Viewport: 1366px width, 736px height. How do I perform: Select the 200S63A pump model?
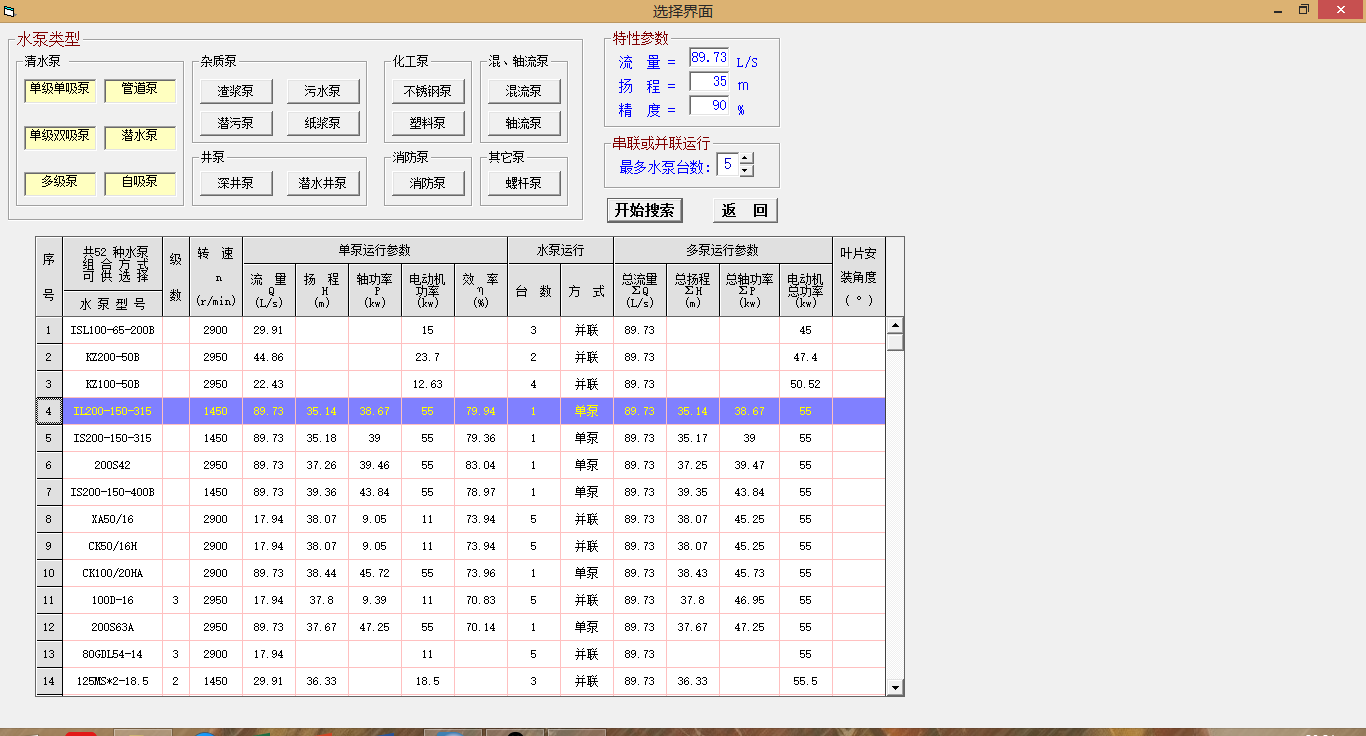tap(112, 627)
